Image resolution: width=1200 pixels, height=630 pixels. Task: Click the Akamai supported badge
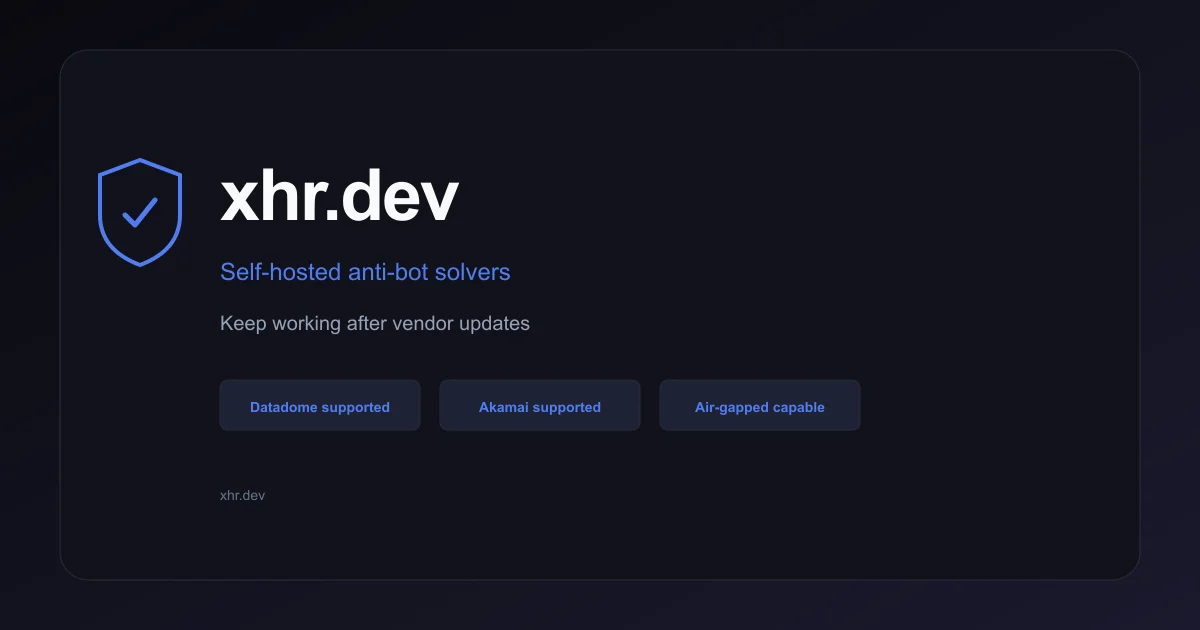[x=540, y=405]
